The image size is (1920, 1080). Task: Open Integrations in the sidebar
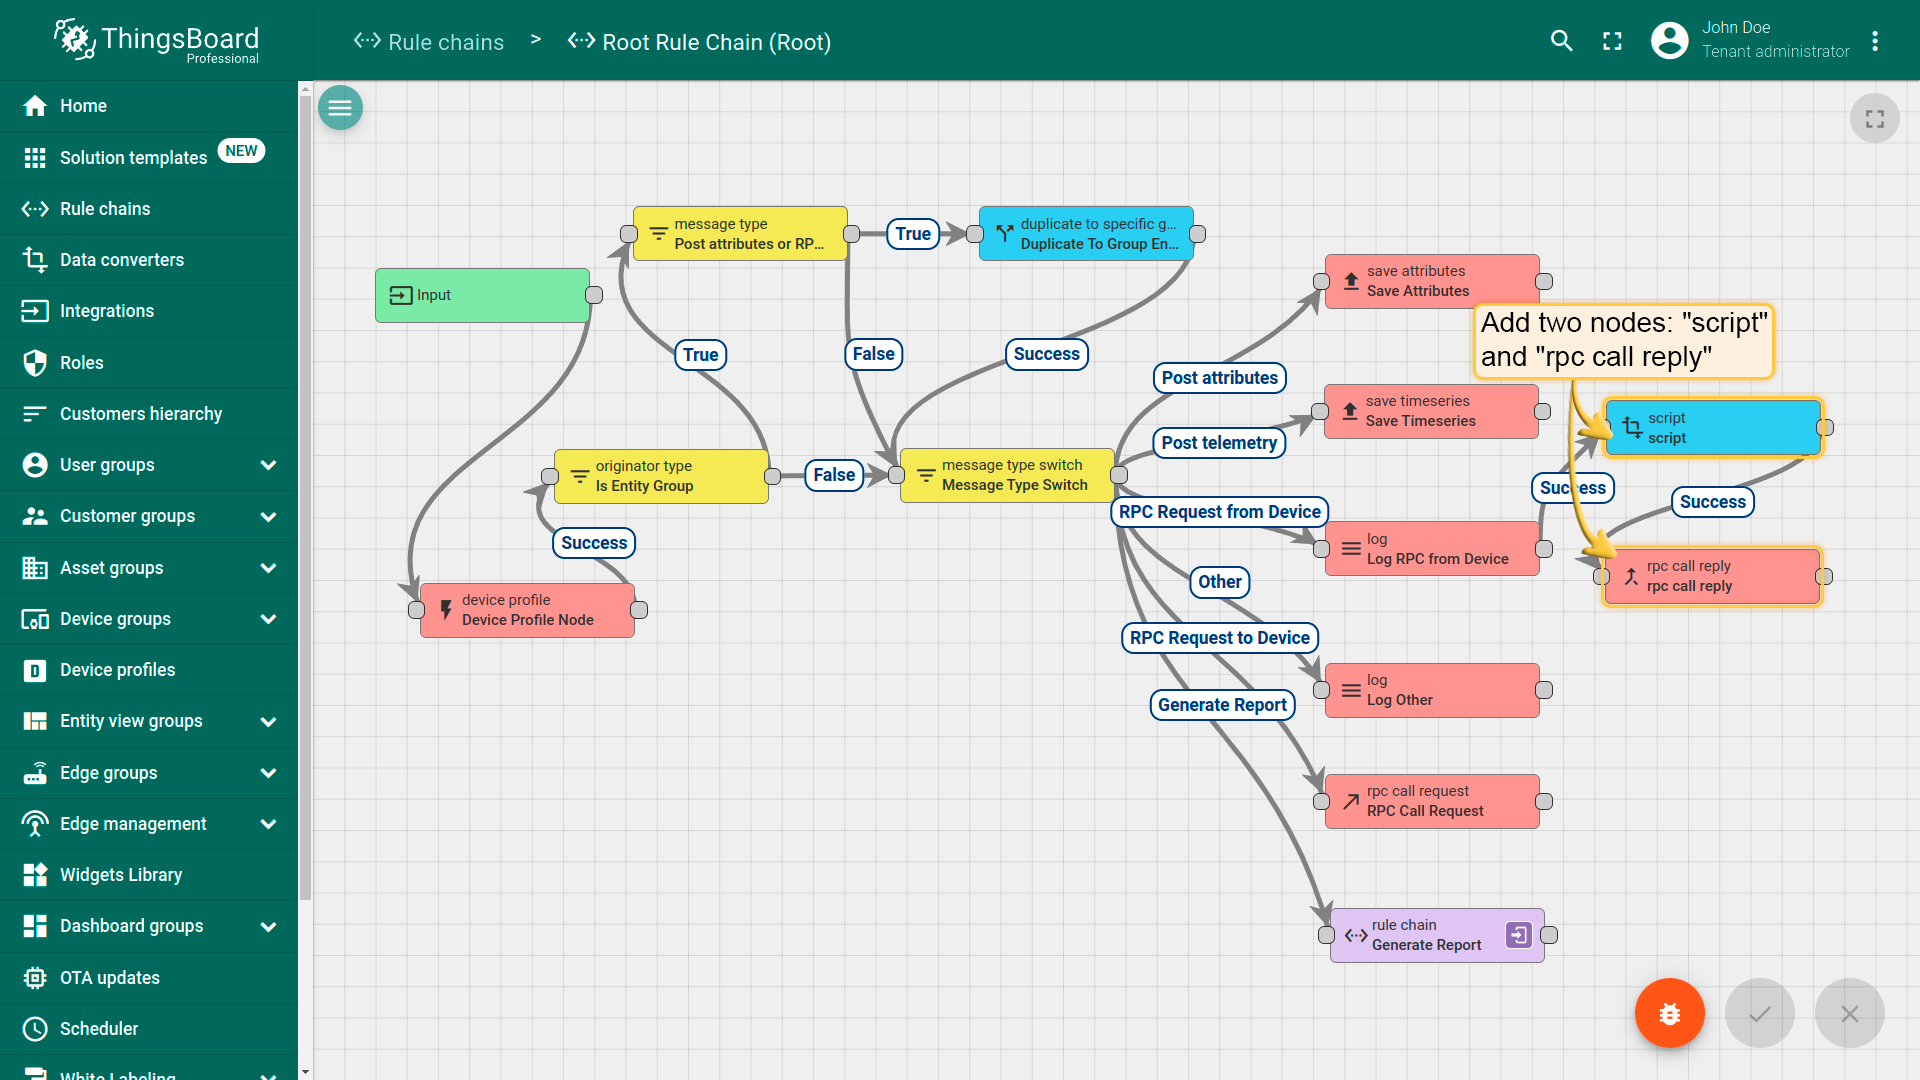(149, 311)
